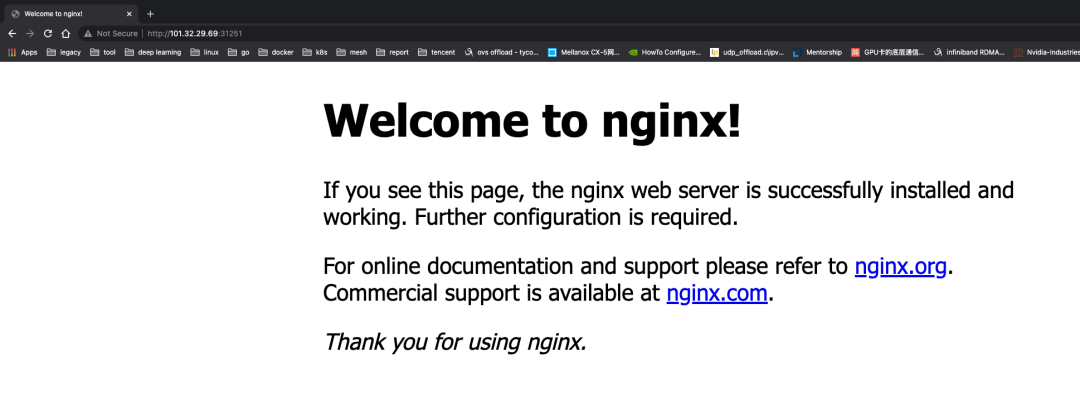This screenshot has width=1080, height=400.
Task: Open the docker bookmark folder
Action: 276,52
